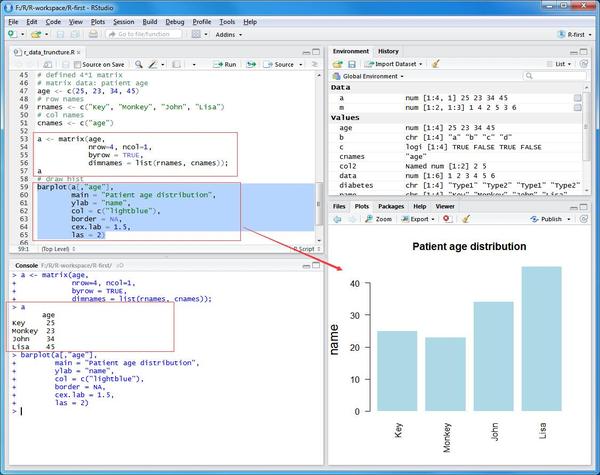Refresh the Environment pane
The image size is (600, 475).
coord(584,64)
